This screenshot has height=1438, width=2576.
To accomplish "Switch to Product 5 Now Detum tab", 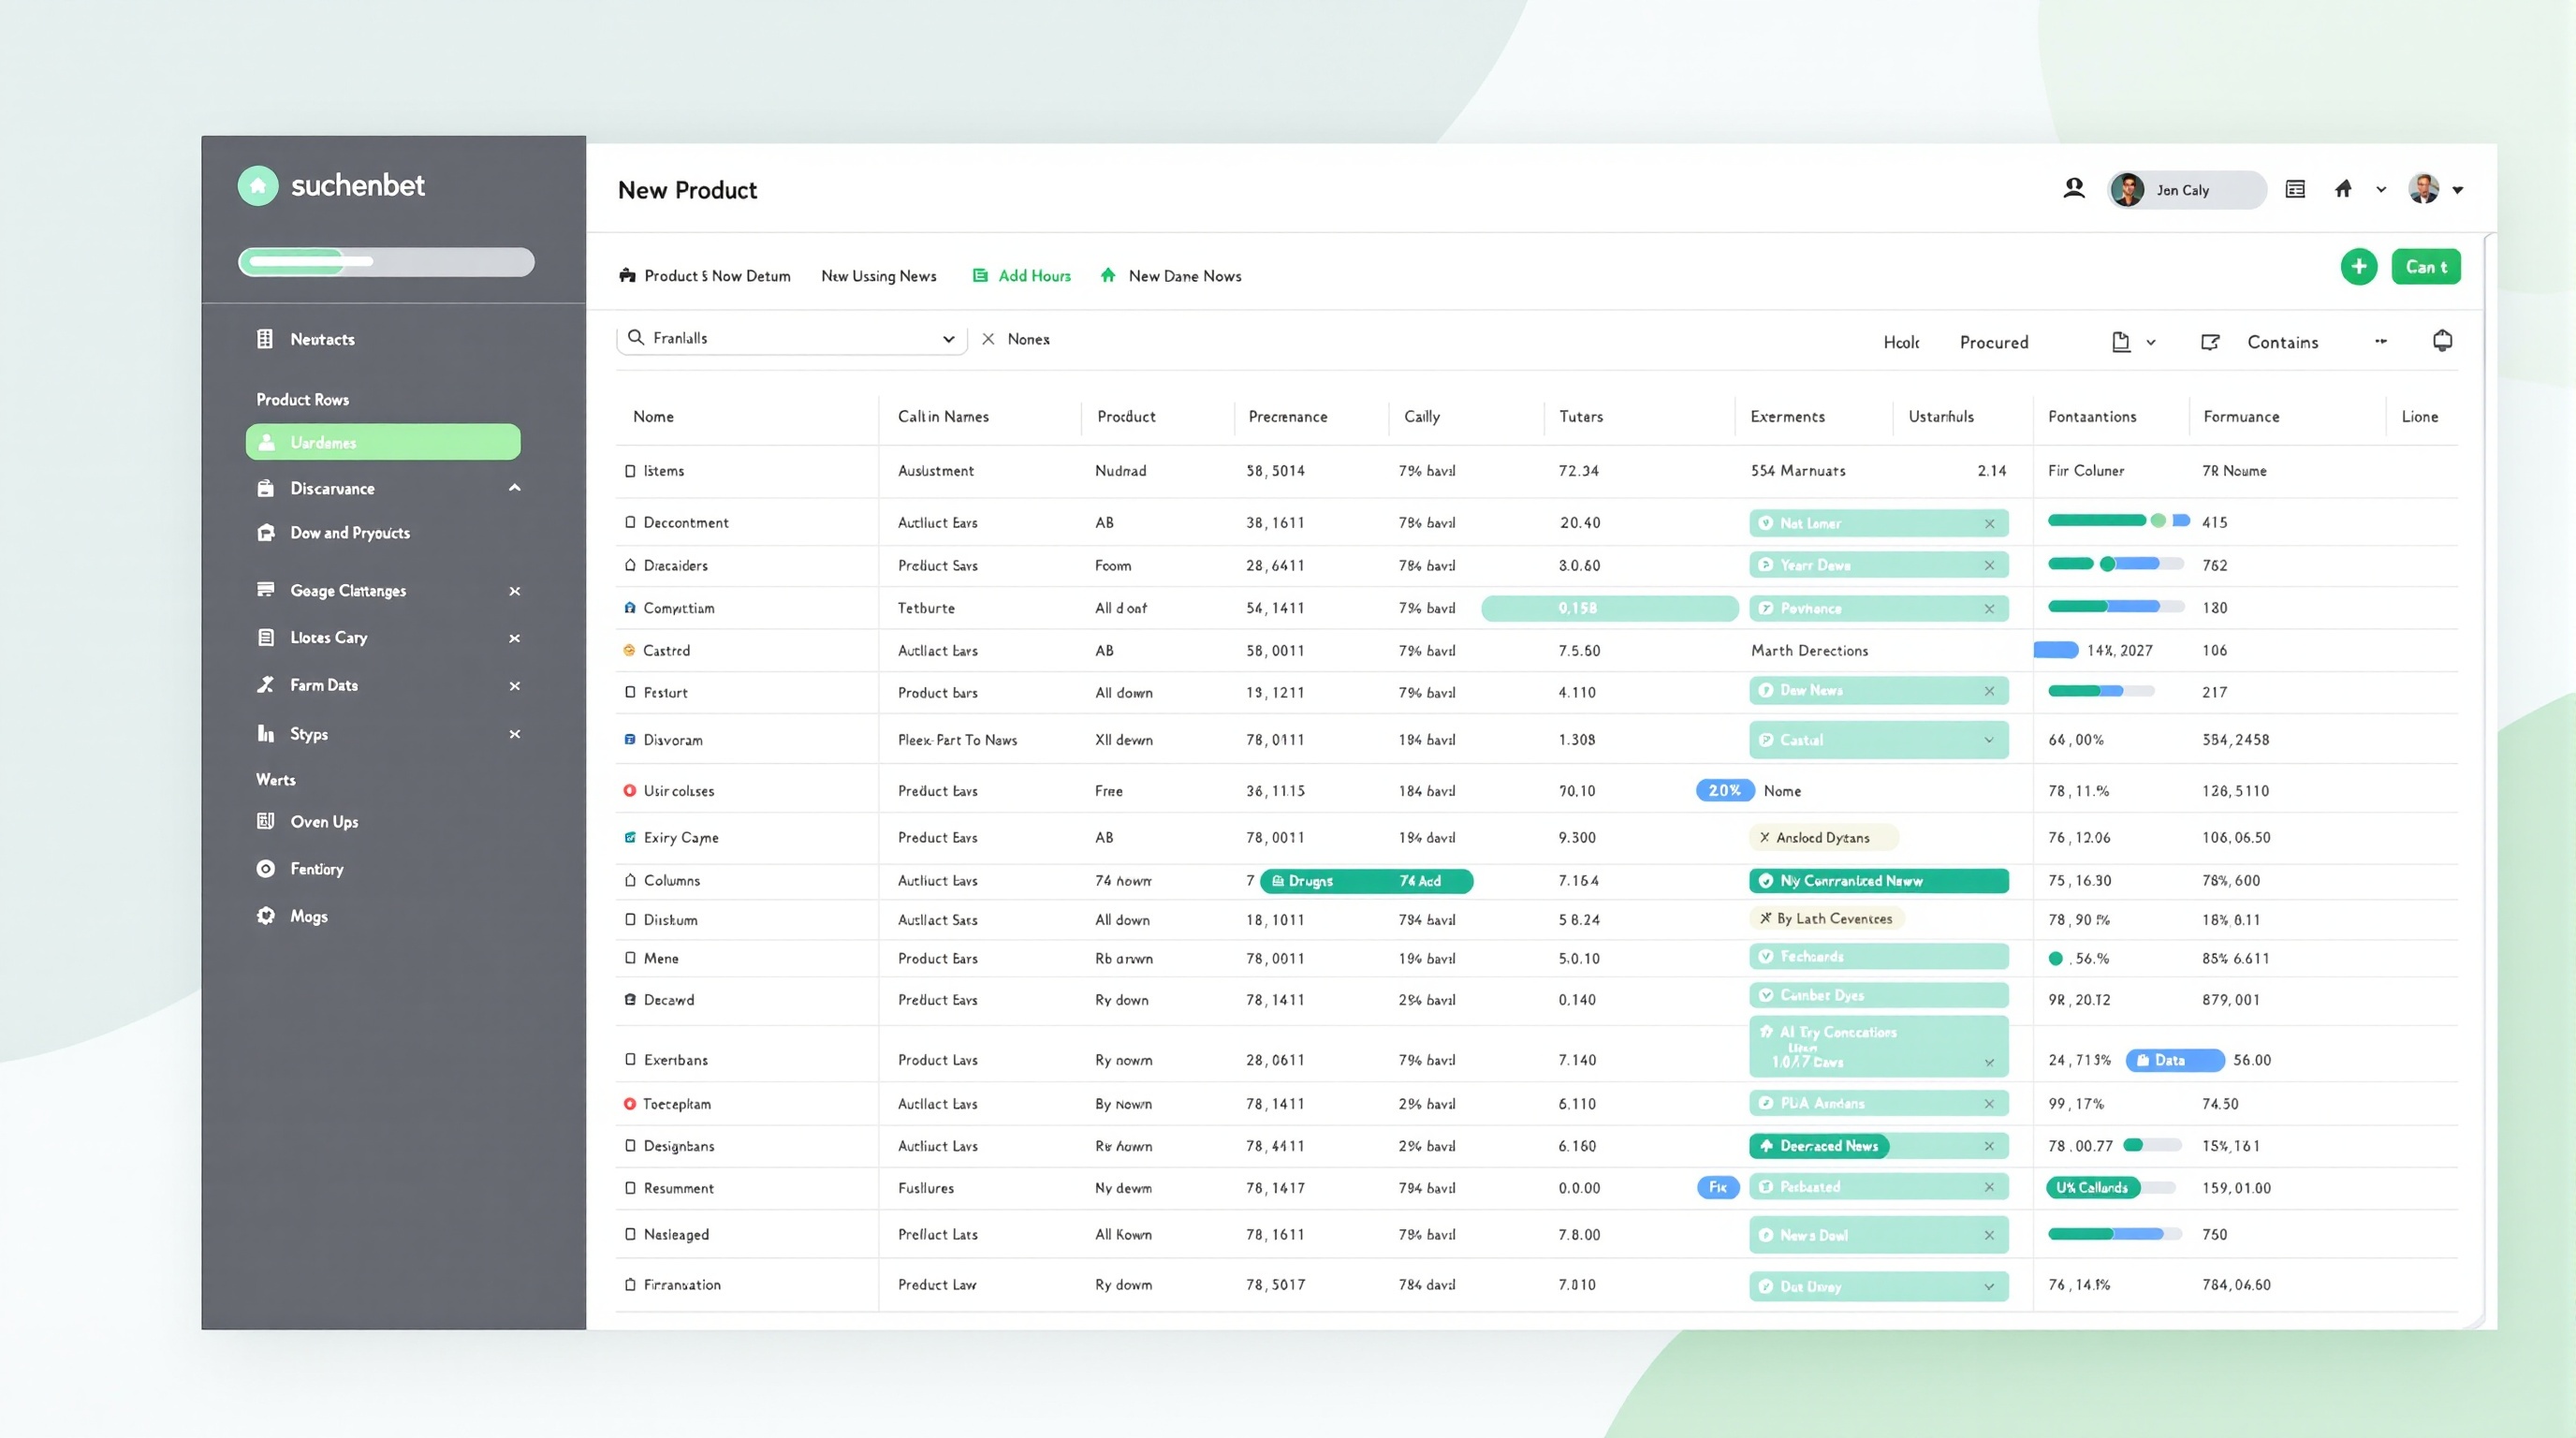I will coord(705,276).
